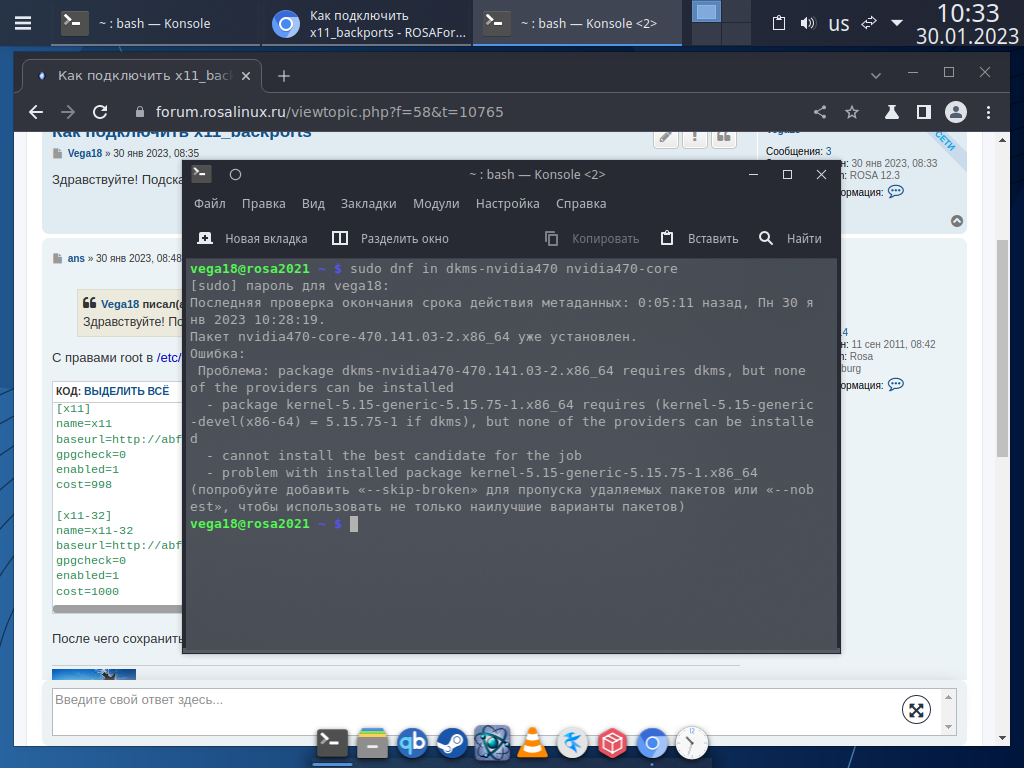Open volume control in system tray
Image resolution: width=1024 pixels, height=768 pixels.
(808, 24)
